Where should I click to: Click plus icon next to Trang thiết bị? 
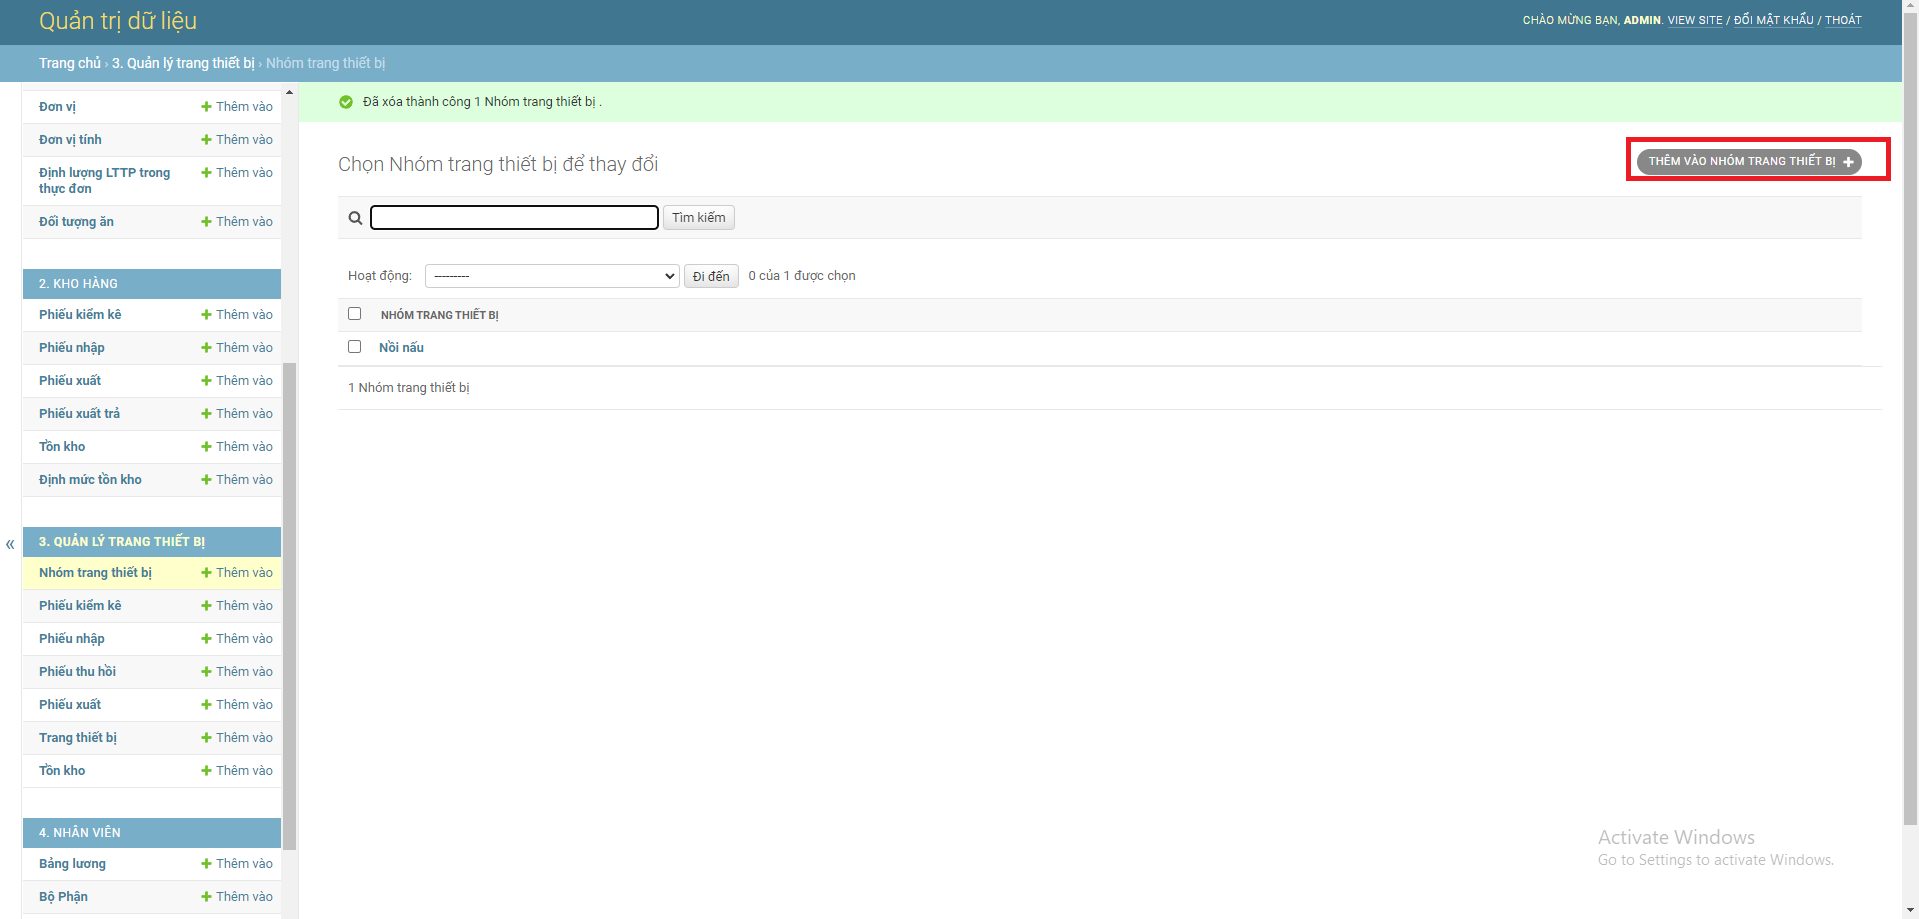click(206, 737)
